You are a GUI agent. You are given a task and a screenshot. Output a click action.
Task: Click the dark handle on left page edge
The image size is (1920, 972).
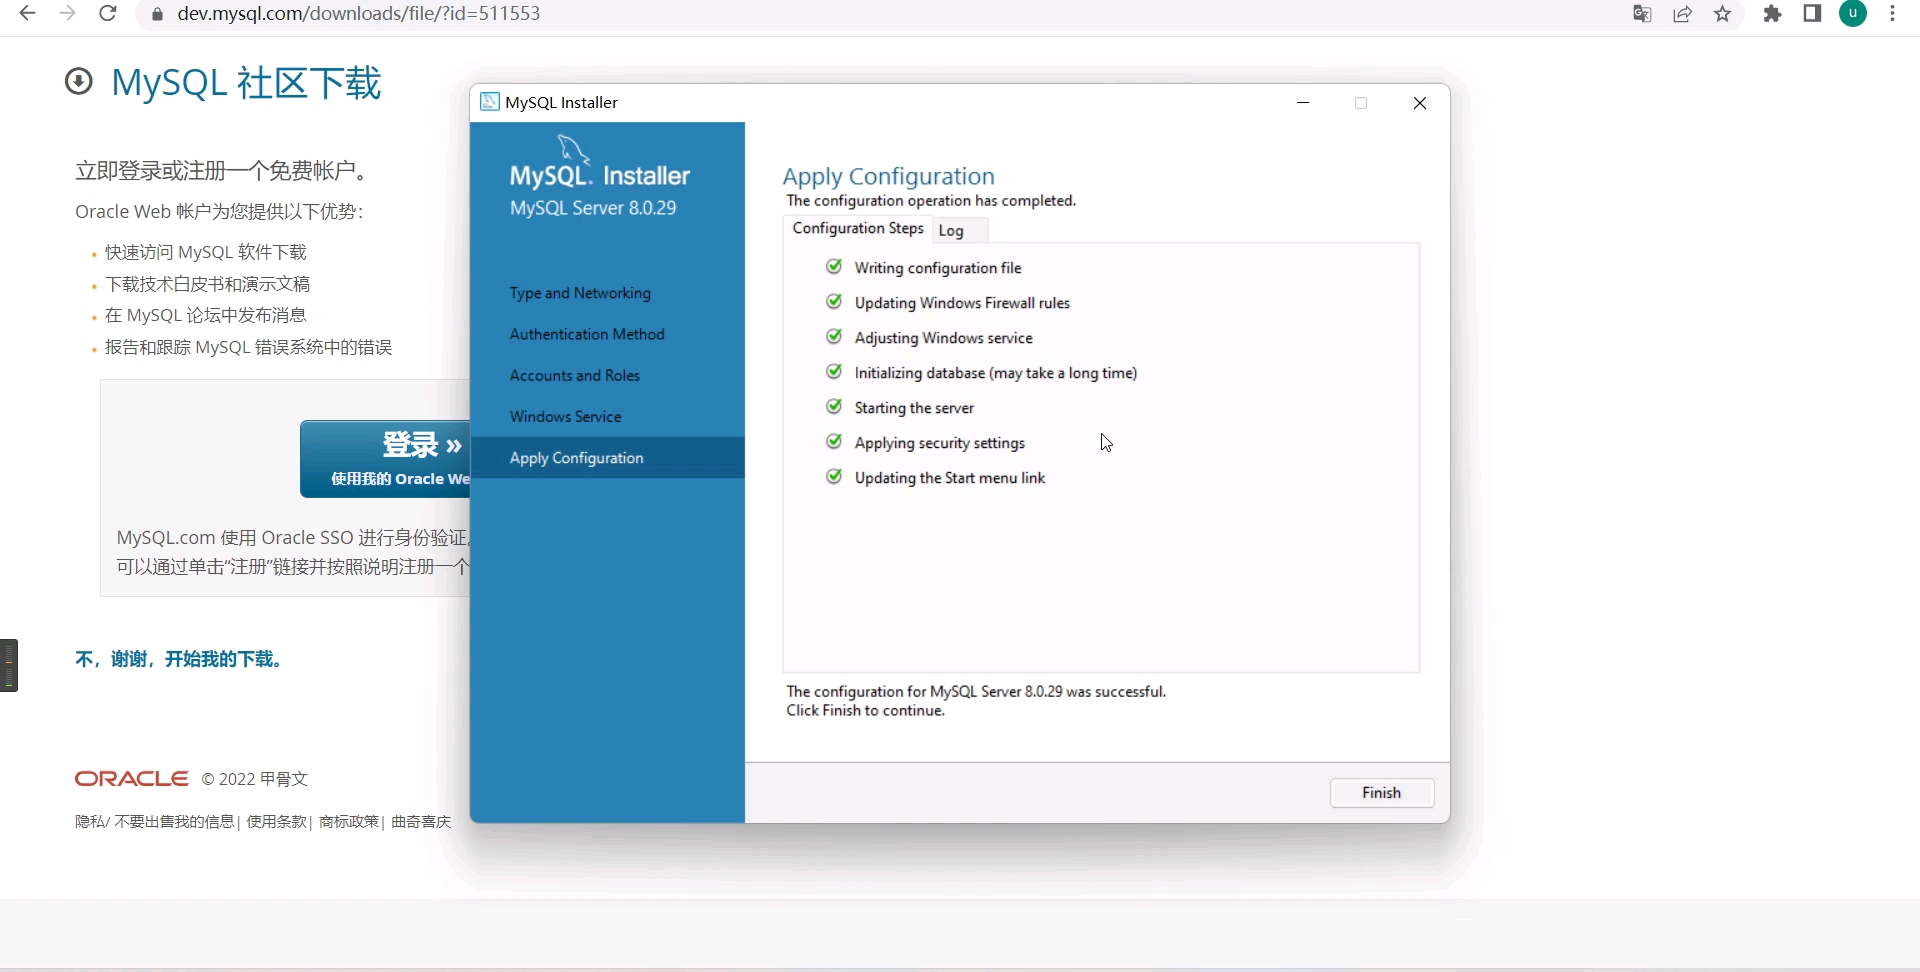9,665
